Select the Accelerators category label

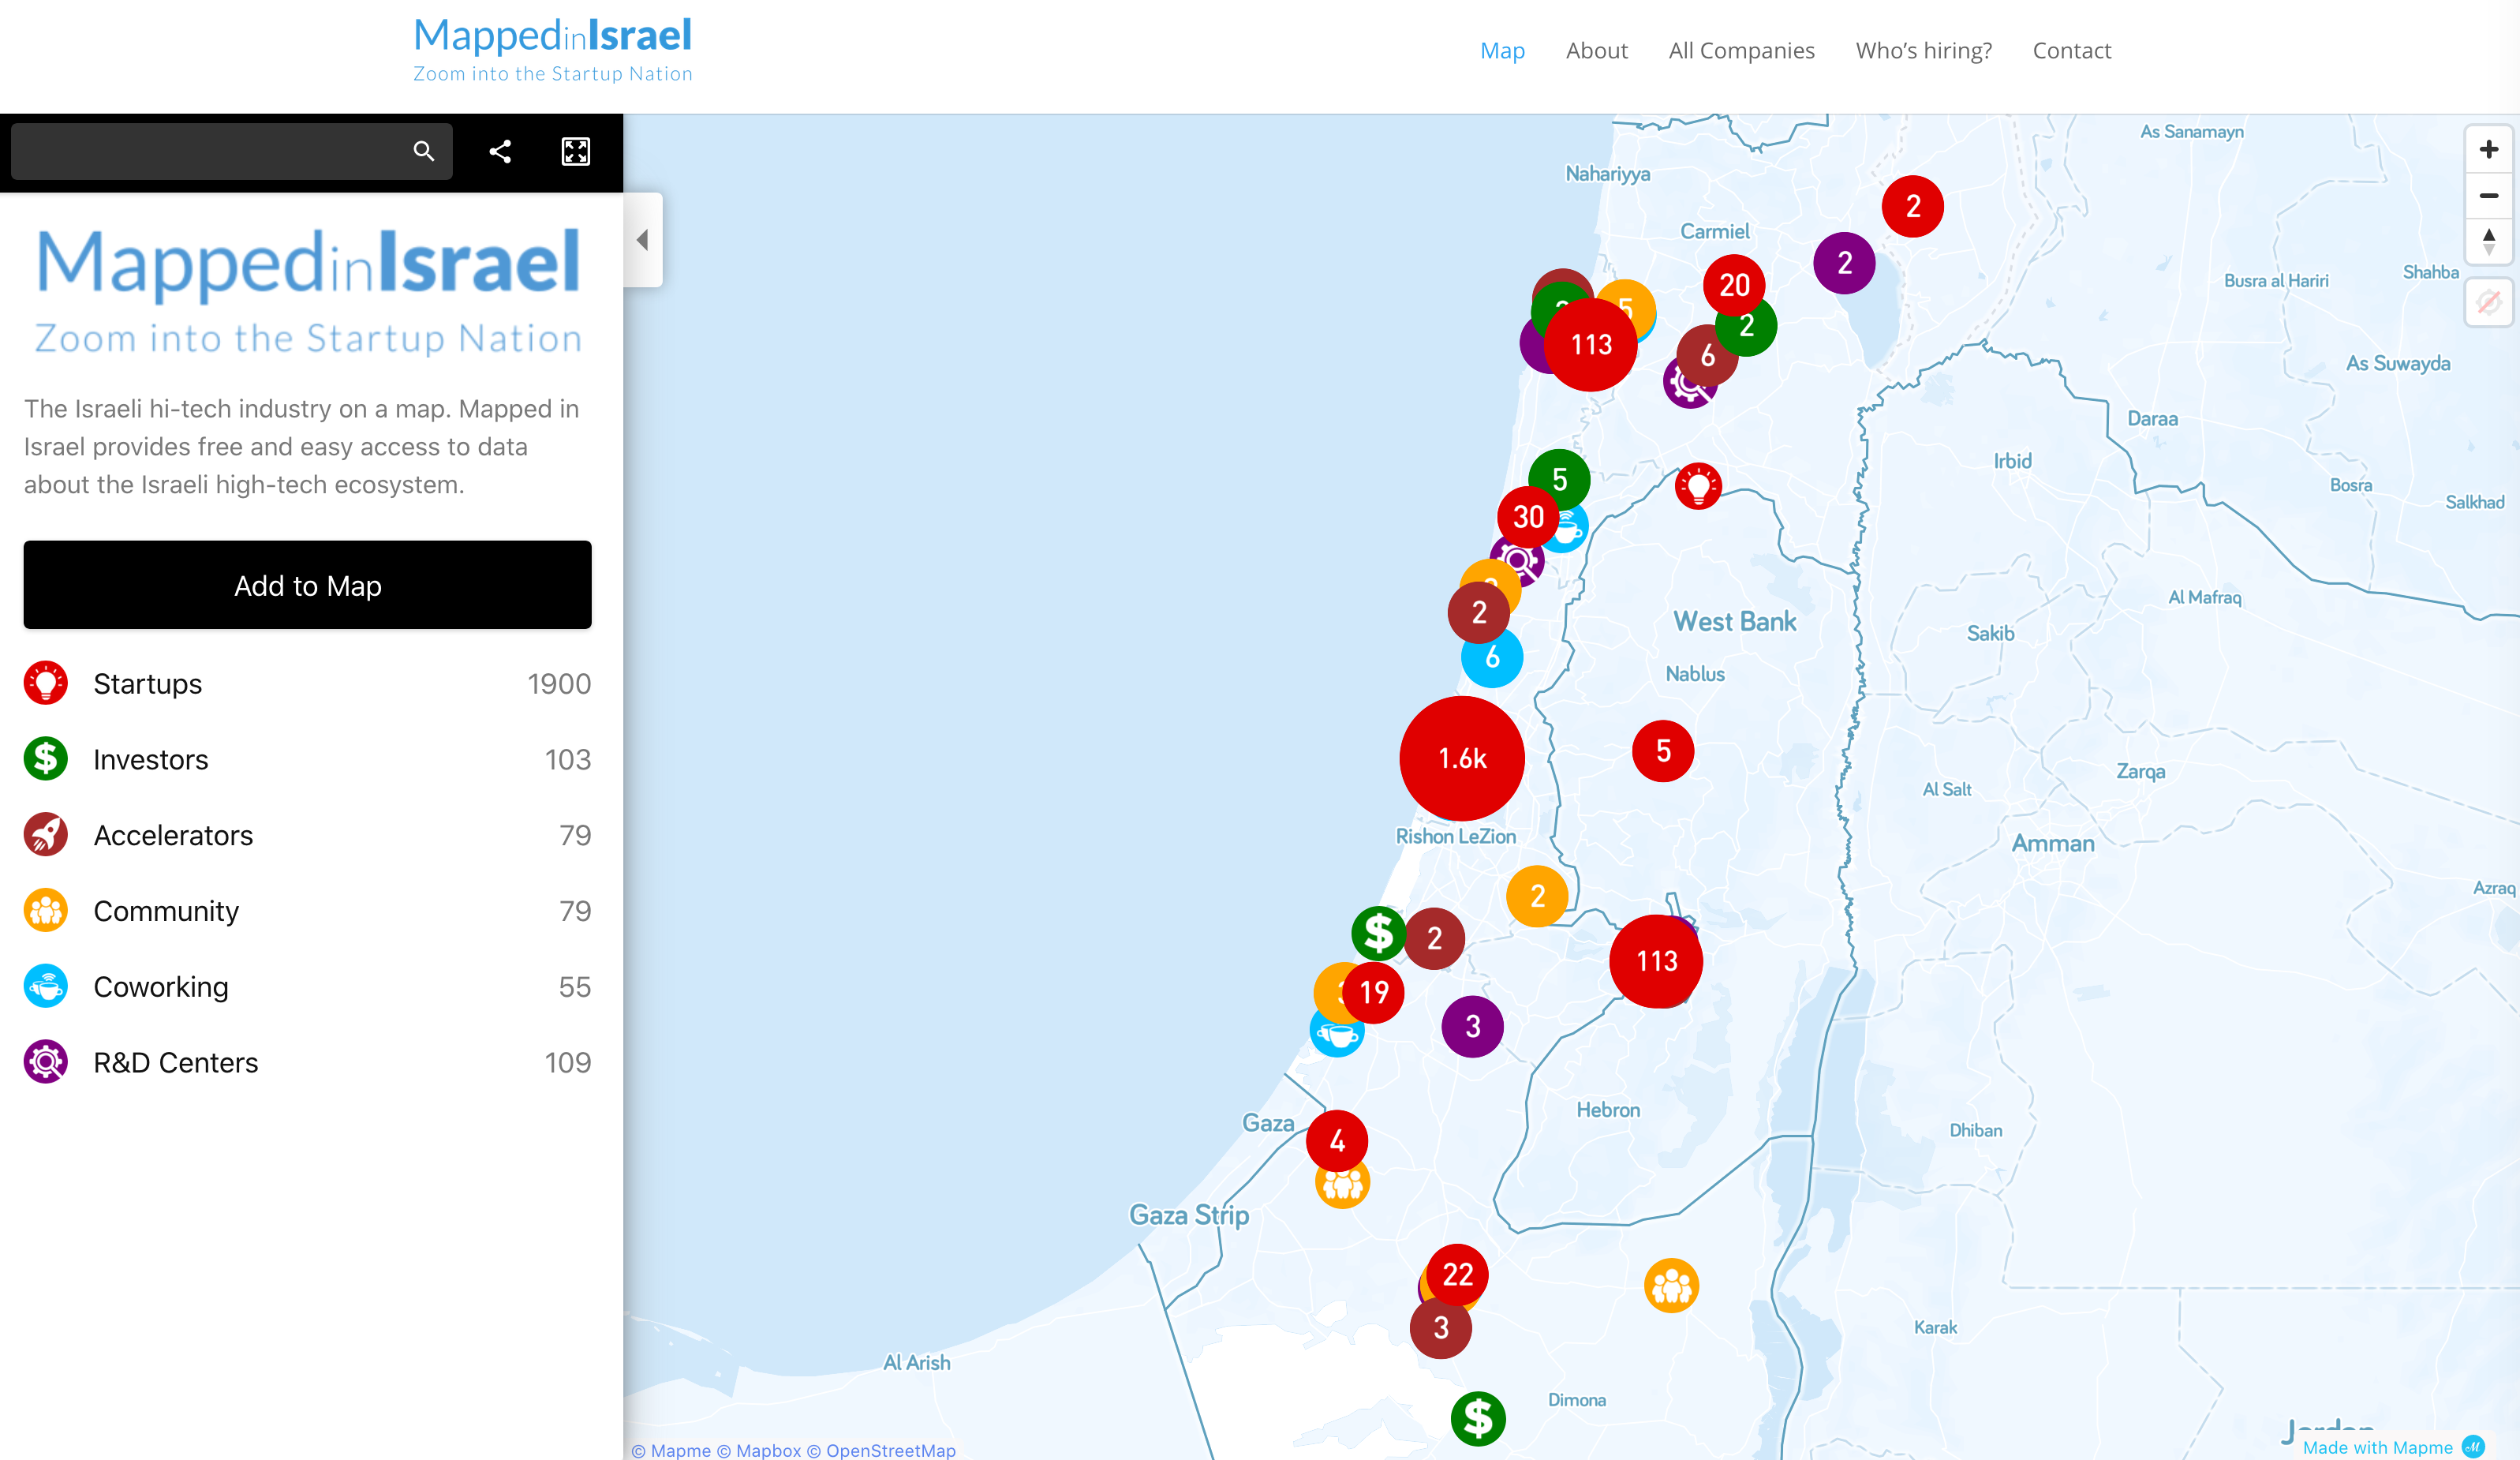(174, 836)
